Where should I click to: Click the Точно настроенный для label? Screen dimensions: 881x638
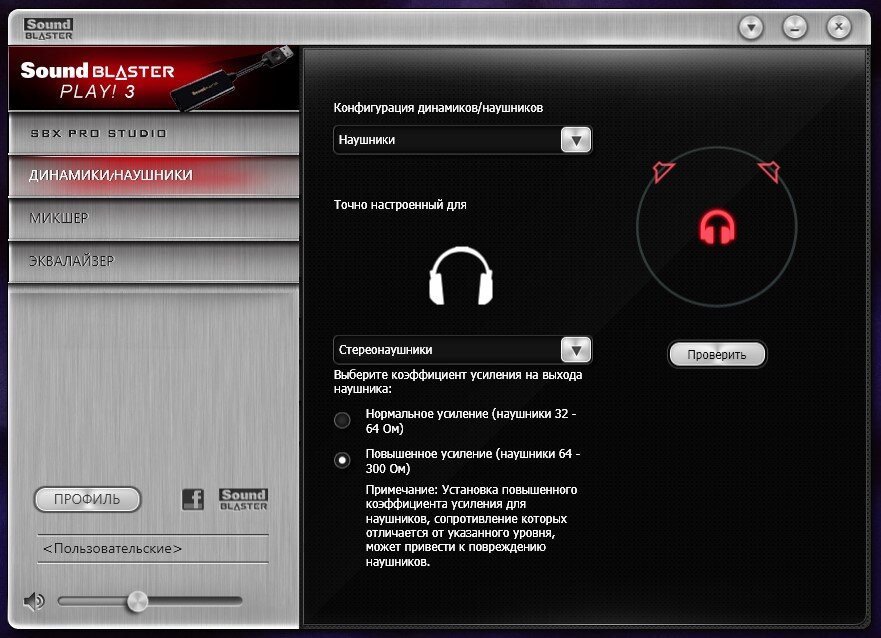(x=400, y=205)
